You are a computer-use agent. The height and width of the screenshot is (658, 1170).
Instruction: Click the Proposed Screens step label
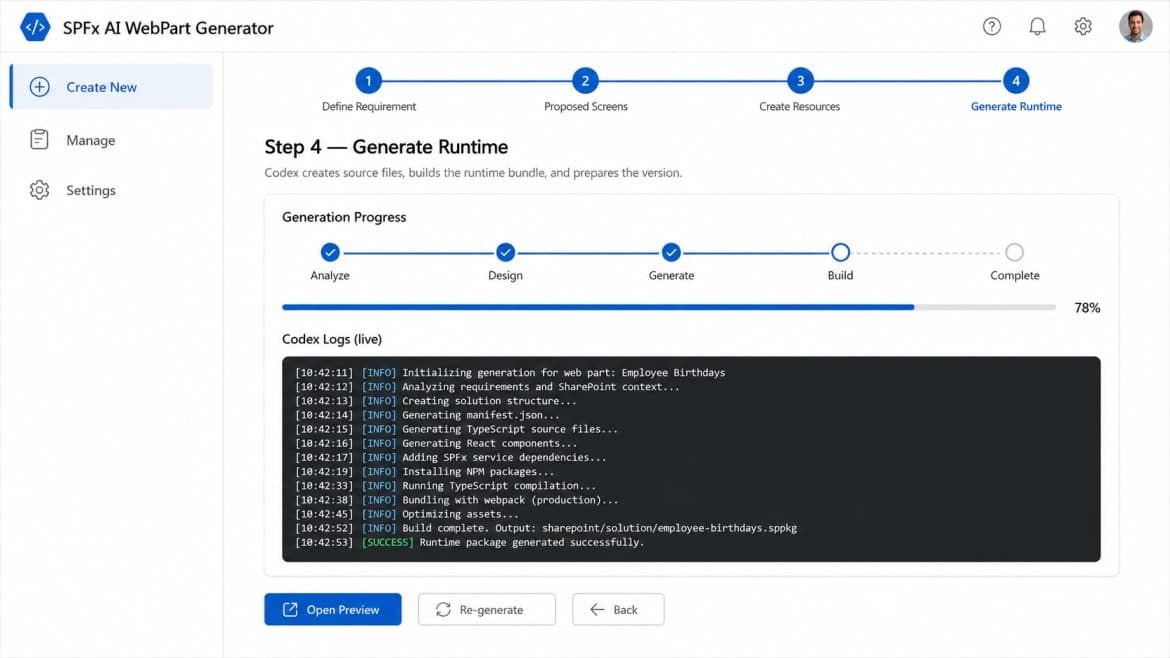click(586, 107)
